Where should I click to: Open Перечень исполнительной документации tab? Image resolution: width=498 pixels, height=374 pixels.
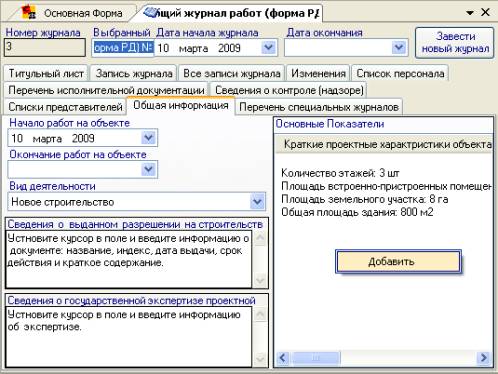pos(106,90)
